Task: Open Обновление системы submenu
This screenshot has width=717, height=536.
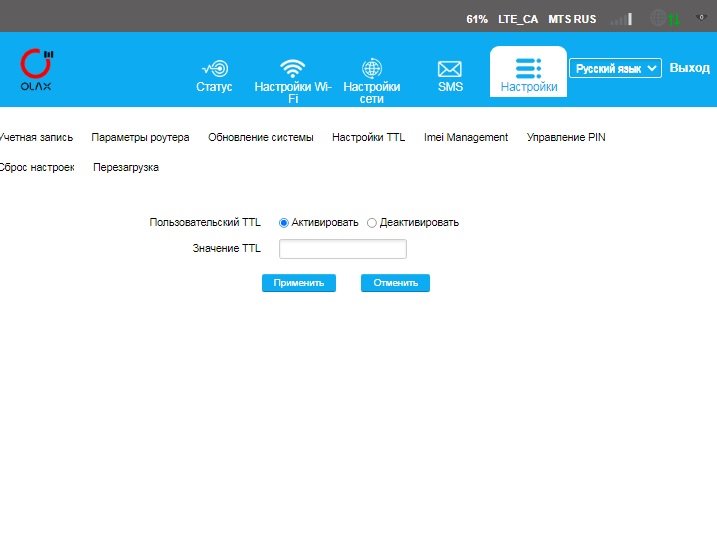Action: (x=260, y=138)
